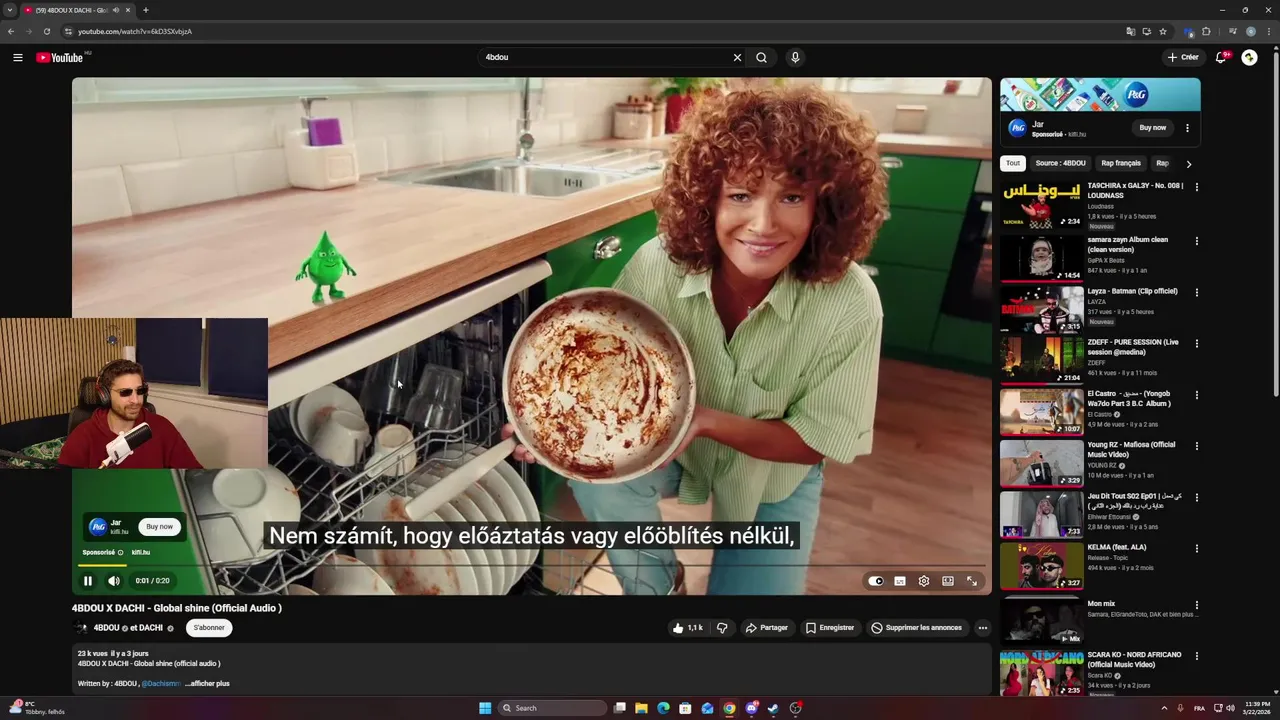1280x720 pixels.
Task: Open SCARA KO - NORD AFRICANO thumbnail
Action: pyautogui.click(x=1042, y=673)
